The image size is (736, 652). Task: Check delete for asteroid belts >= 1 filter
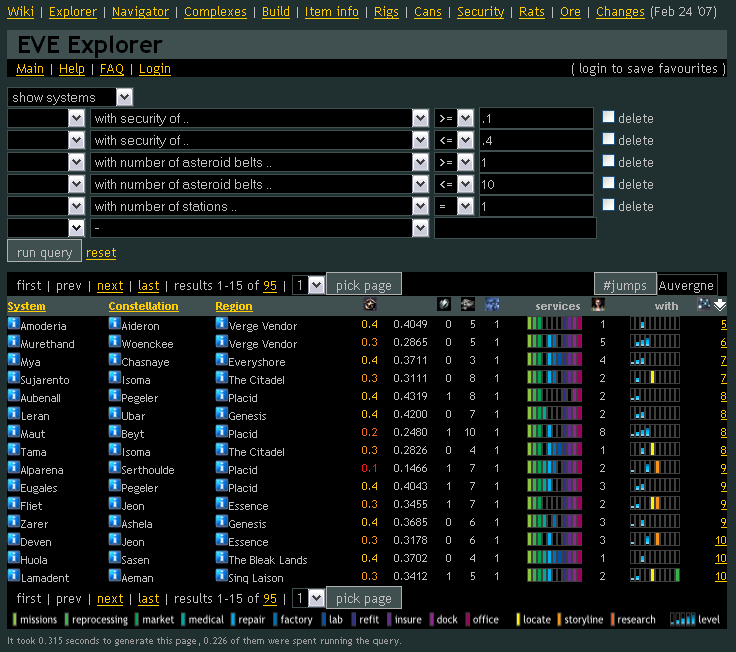tap(608, 161)
